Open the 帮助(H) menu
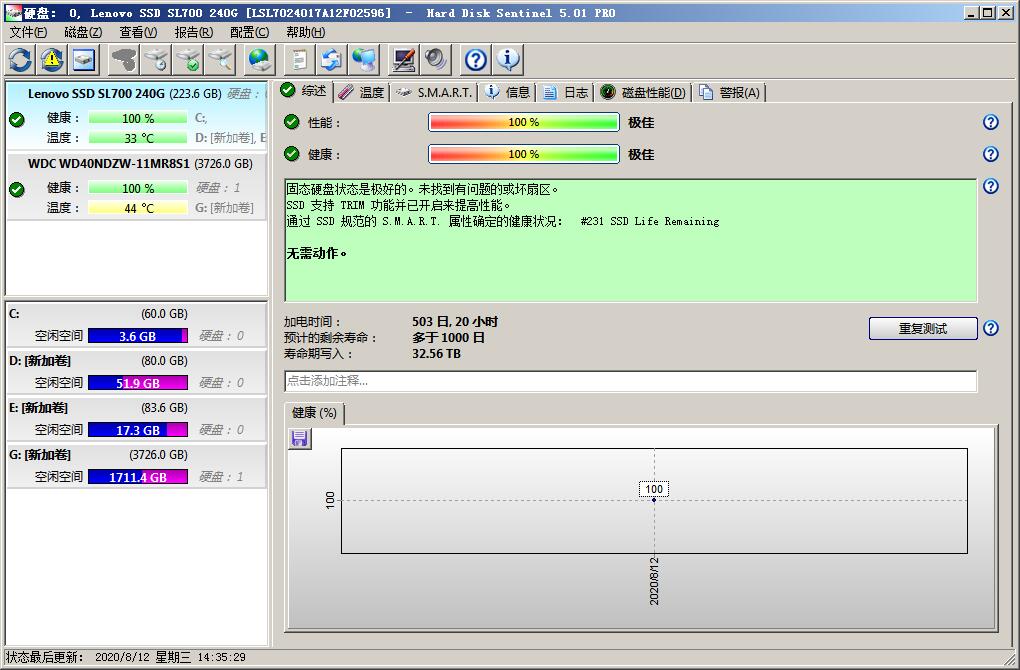Screen dimensions: 1020x670 click(305, 32)
